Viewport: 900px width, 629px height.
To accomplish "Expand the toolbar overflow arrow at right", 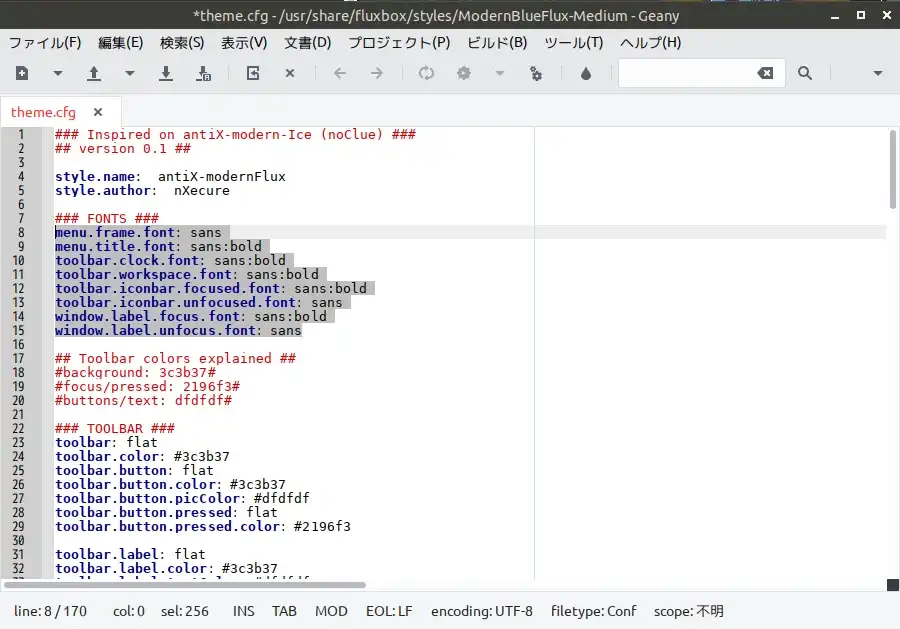I will [878, 73].
